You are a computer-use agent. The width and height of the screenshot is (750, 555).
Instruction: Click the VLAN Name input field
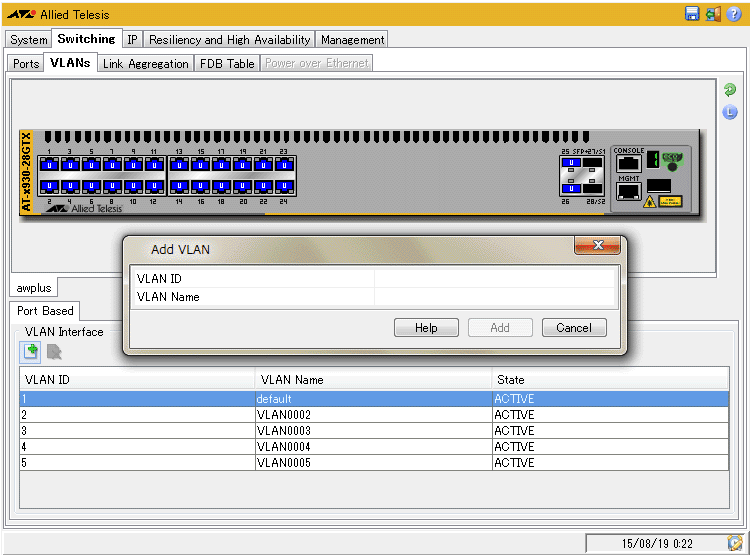click(x=495, y=297)
